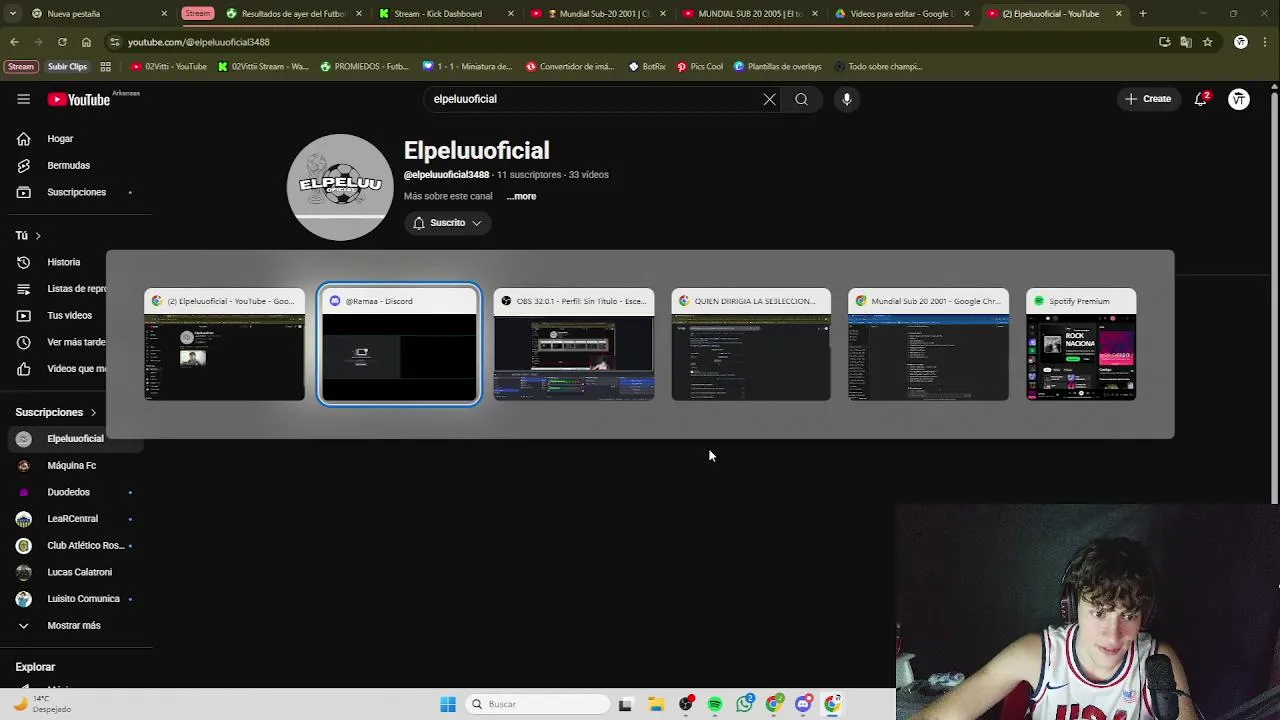
Task: Switch to Stream - Kick Dashboard tab
Action: click(x=447, y=14)
